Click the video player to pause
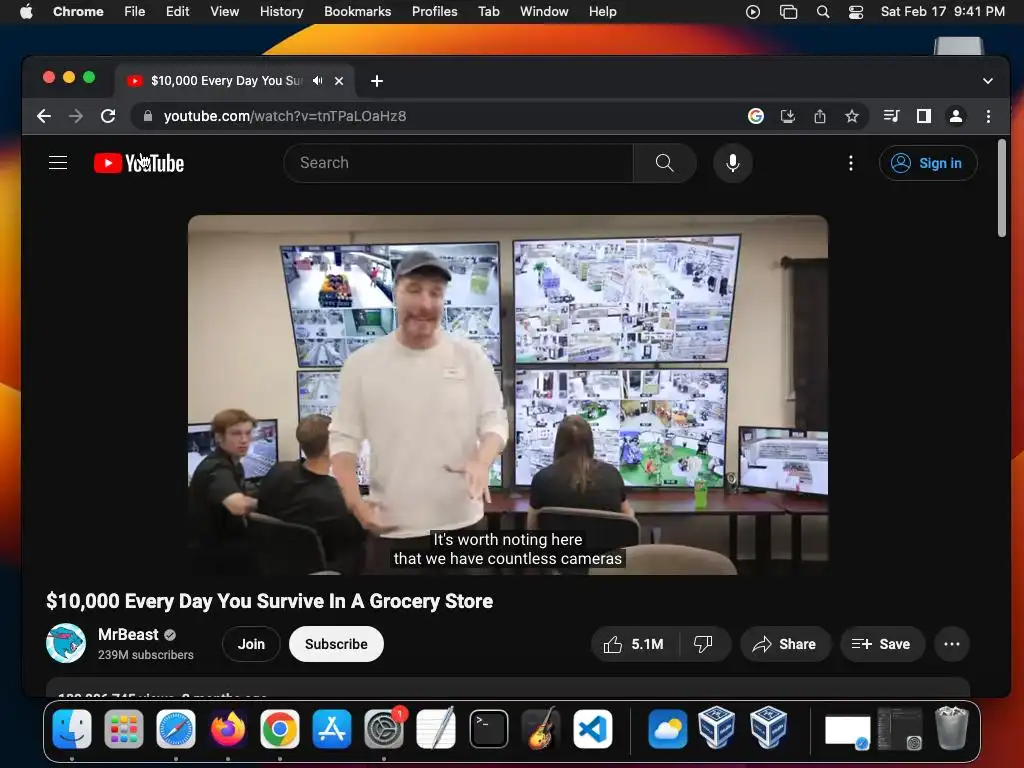The height and width of the screenshot is (768, 1024). tap(507, 394)
